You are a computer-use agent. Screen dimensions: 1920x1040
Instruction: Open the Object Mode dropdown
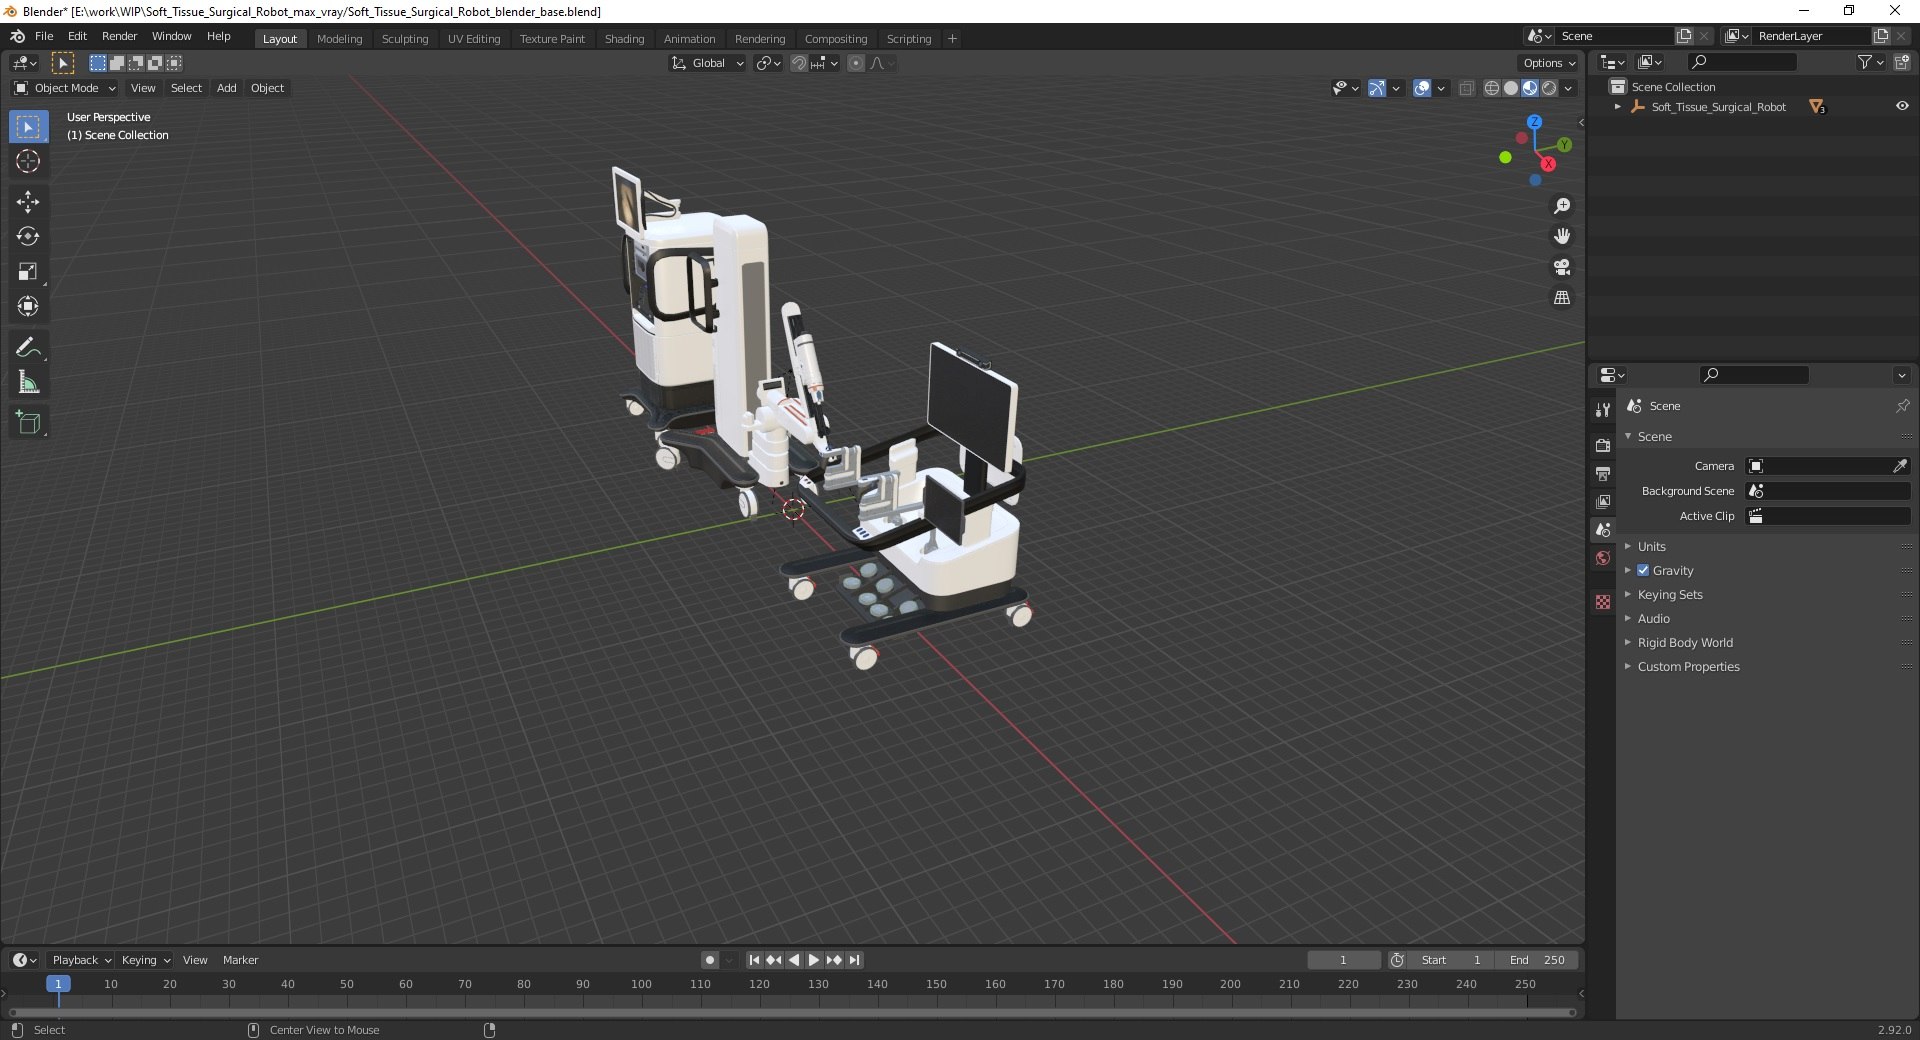click(x=65, y=88)
